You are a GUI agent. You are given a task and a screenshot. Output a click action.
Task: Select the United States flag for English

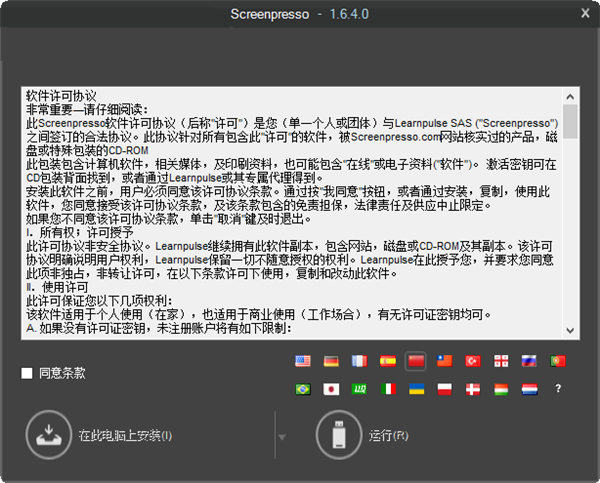tap(303, 361)
